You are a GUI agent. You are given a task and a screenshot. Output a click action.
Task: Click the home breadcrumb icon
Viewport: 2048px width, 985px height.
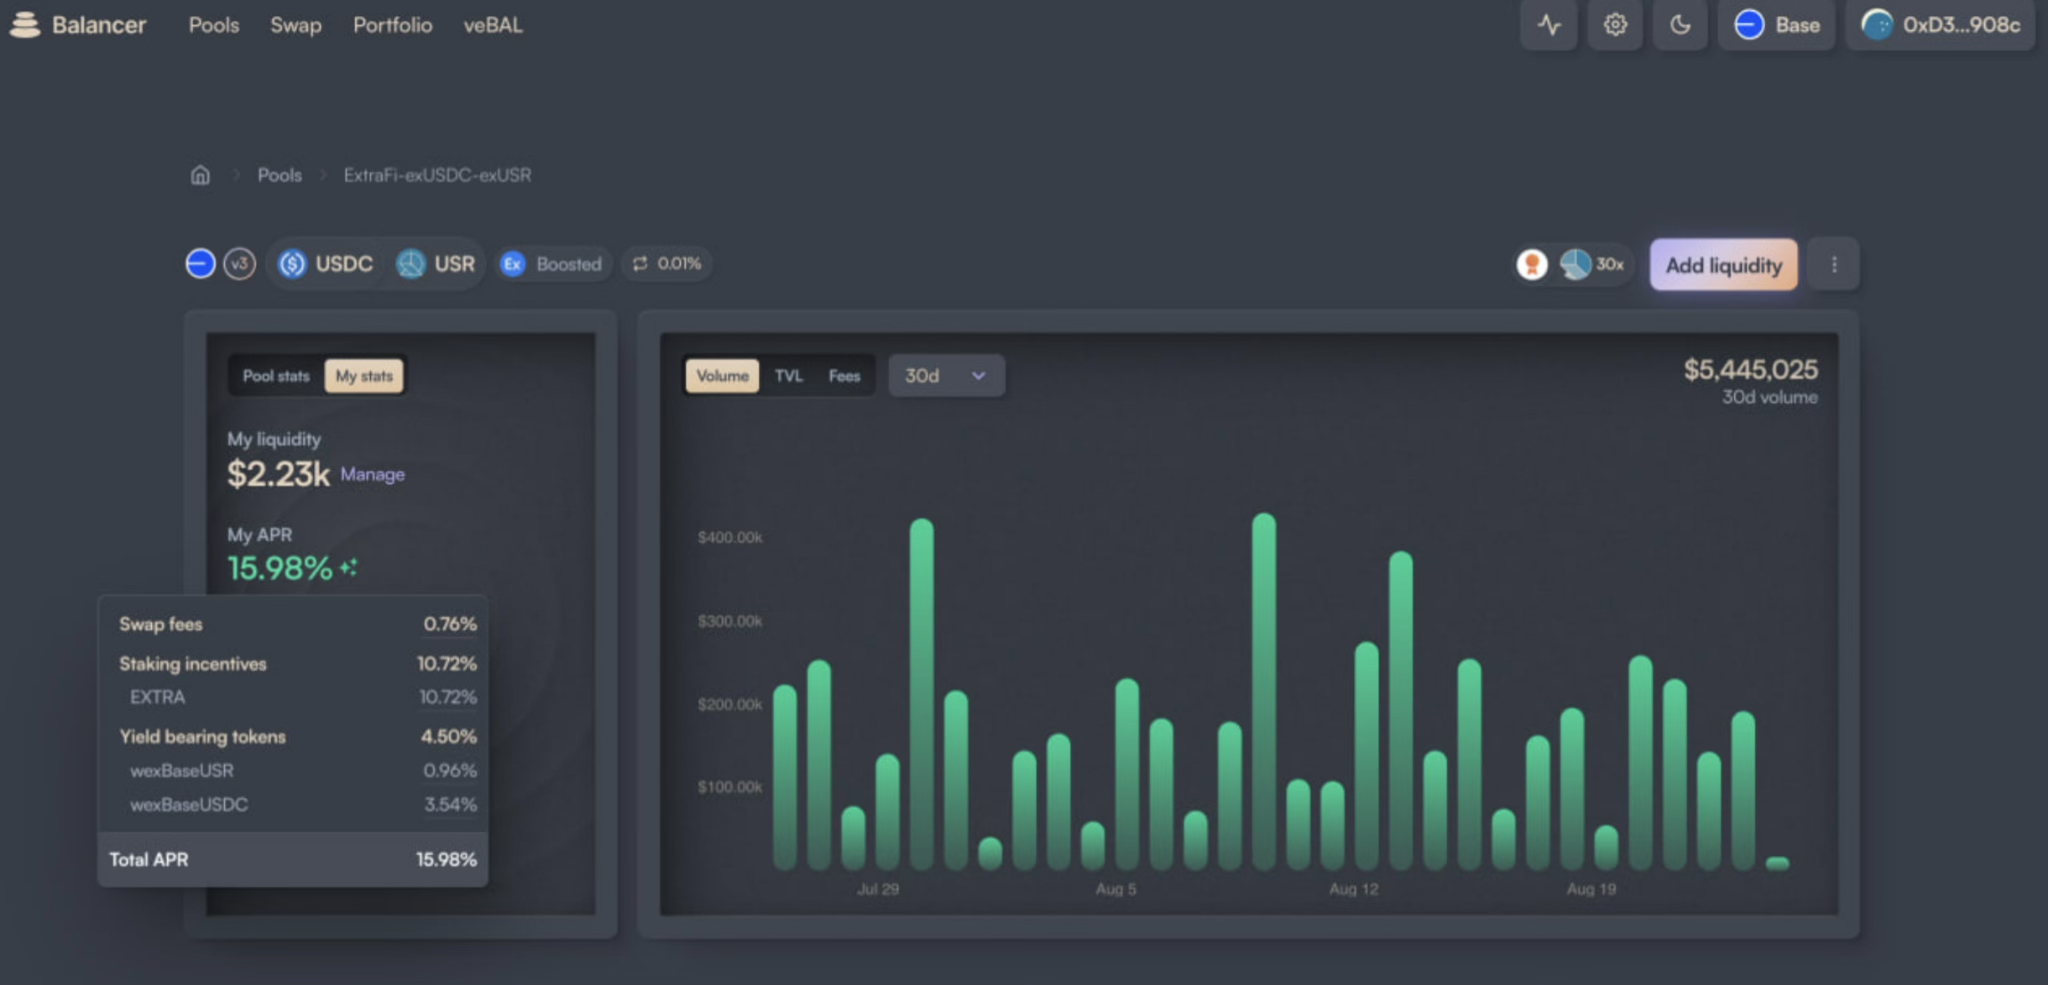click(200, 175)
